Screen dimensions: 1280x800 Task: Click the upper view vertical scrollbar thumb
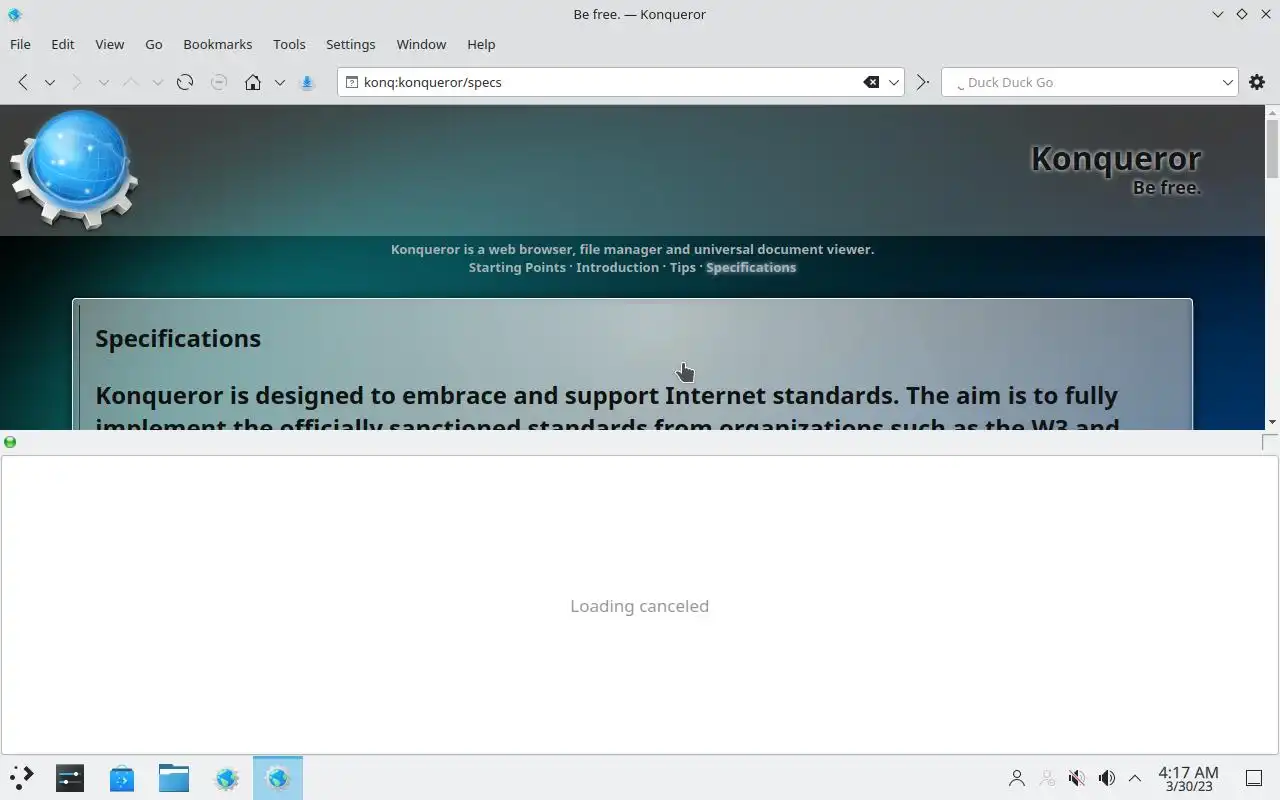(x=1272, y=148)
